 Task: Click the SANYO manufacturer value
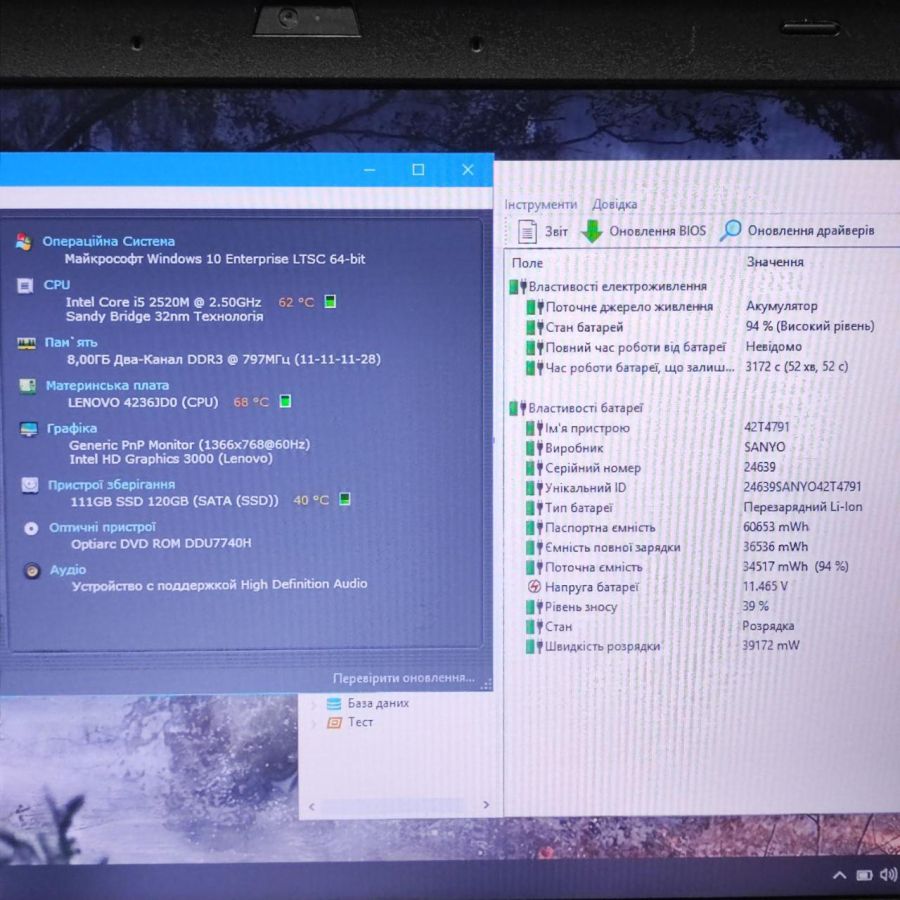click(764, 447)
